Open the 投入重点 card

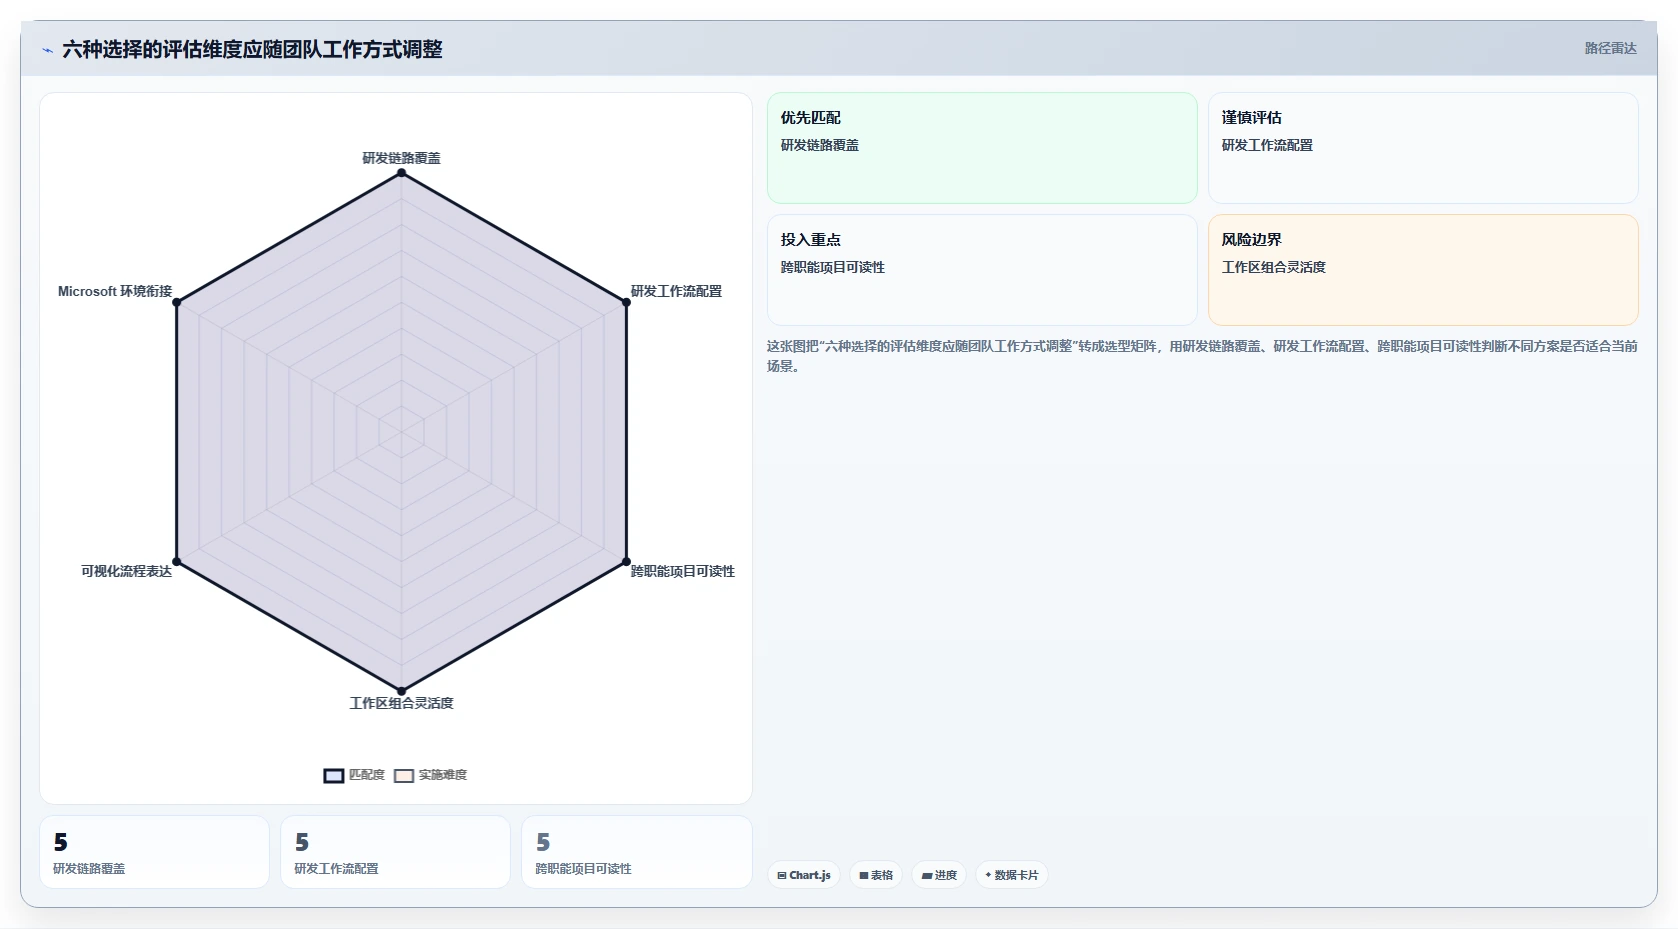982,270
